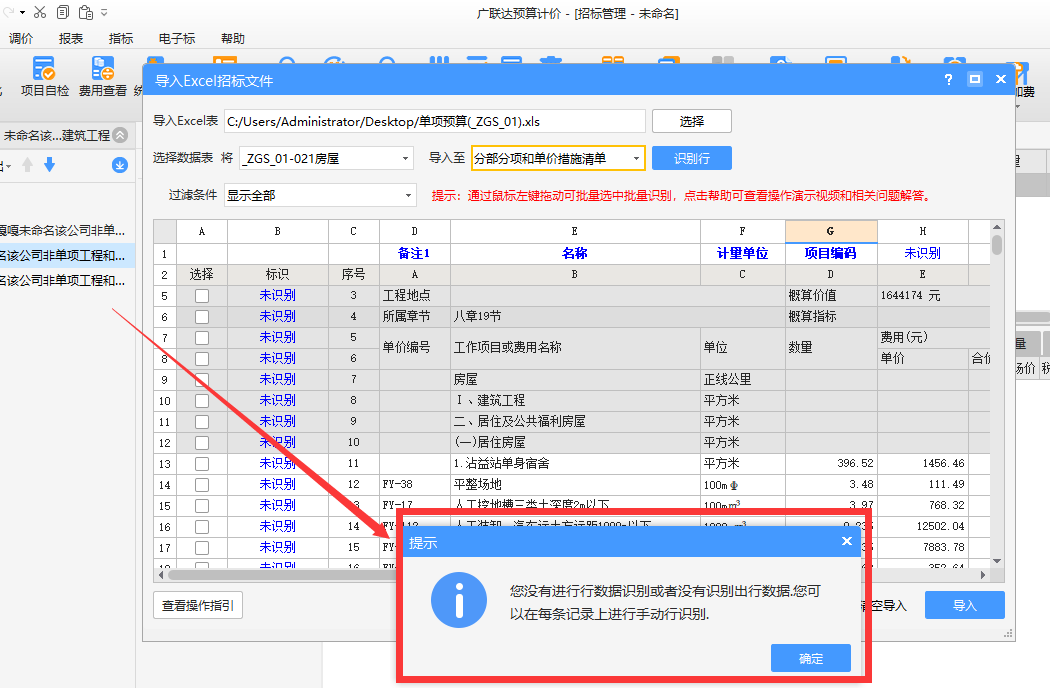The height and width of the screenshot is (688, 1050).
Task: Click the cut (scissors) icon in quick toolbar
Action: [x=40, y=12]
